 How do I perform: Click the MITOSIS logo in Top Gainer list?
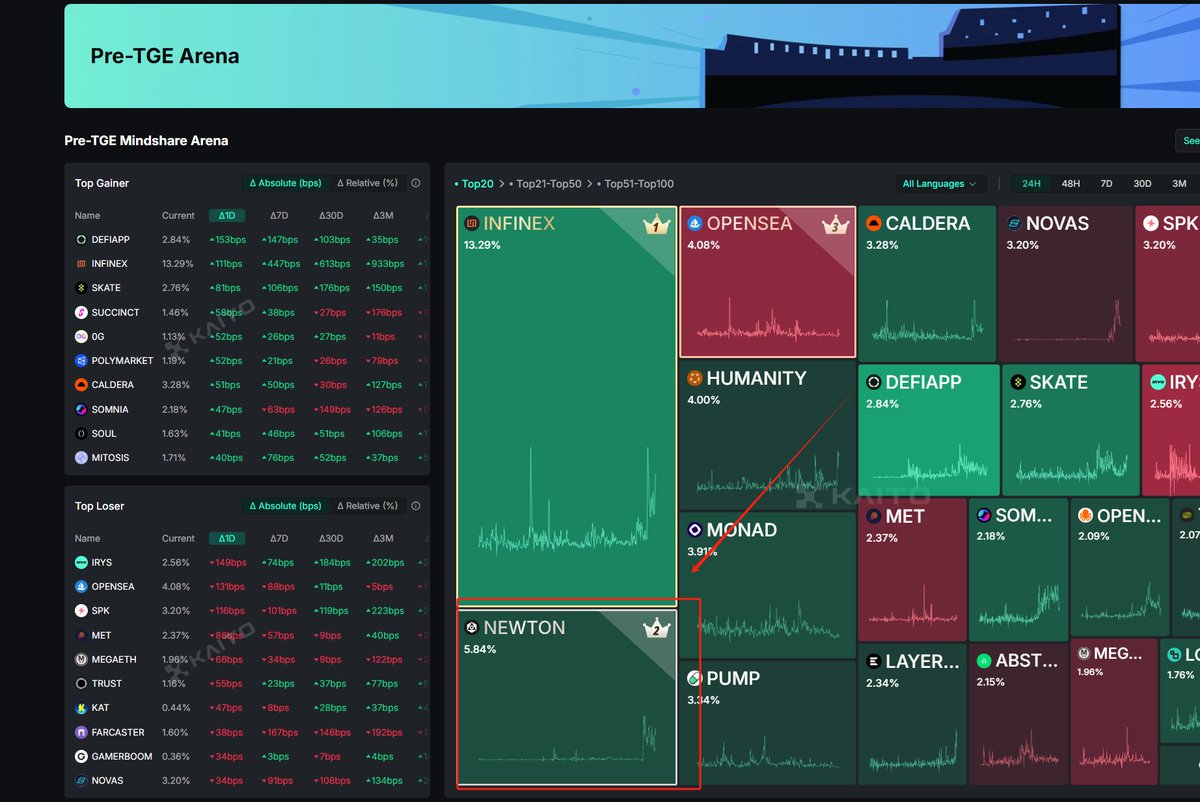[81, 458]
